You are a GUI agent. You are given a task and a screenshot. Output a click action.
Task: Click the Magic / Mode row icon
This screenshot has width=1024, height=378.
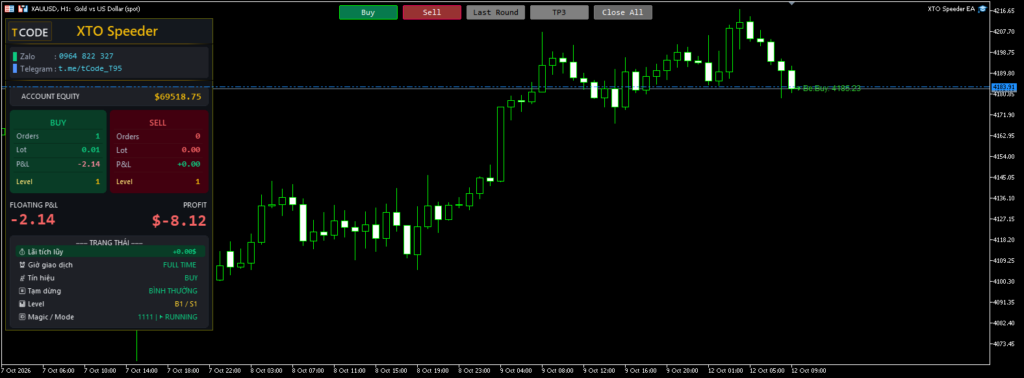pos(22,317)
